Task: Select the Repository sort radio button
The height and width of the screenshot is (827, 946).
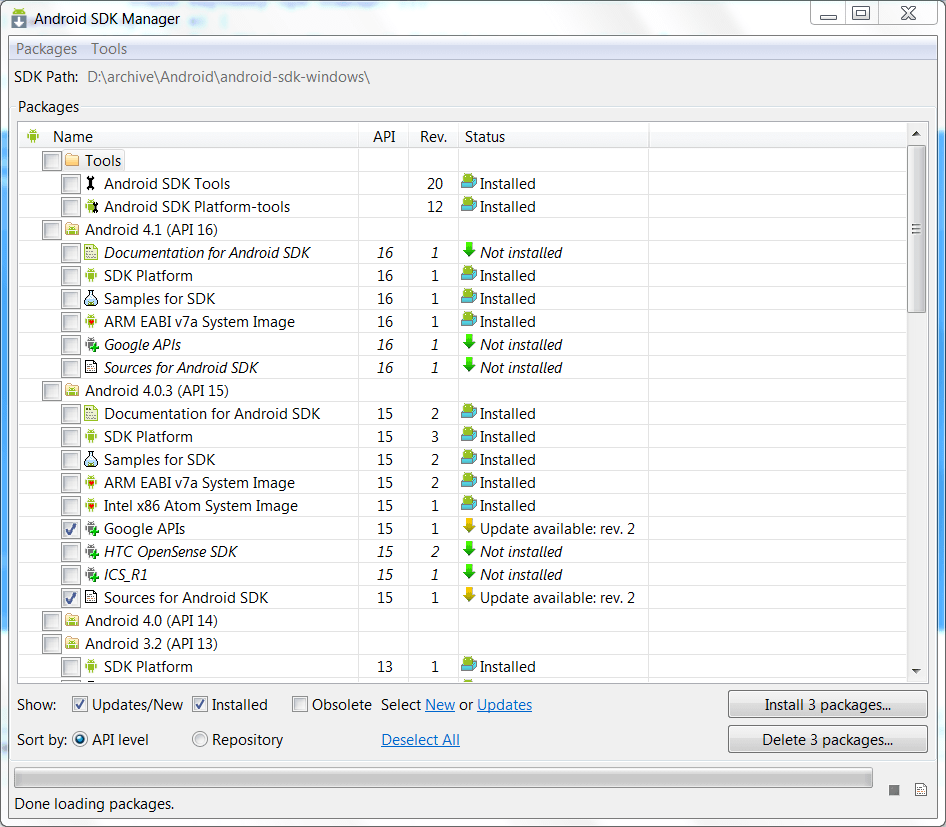Action: (200, 740)
